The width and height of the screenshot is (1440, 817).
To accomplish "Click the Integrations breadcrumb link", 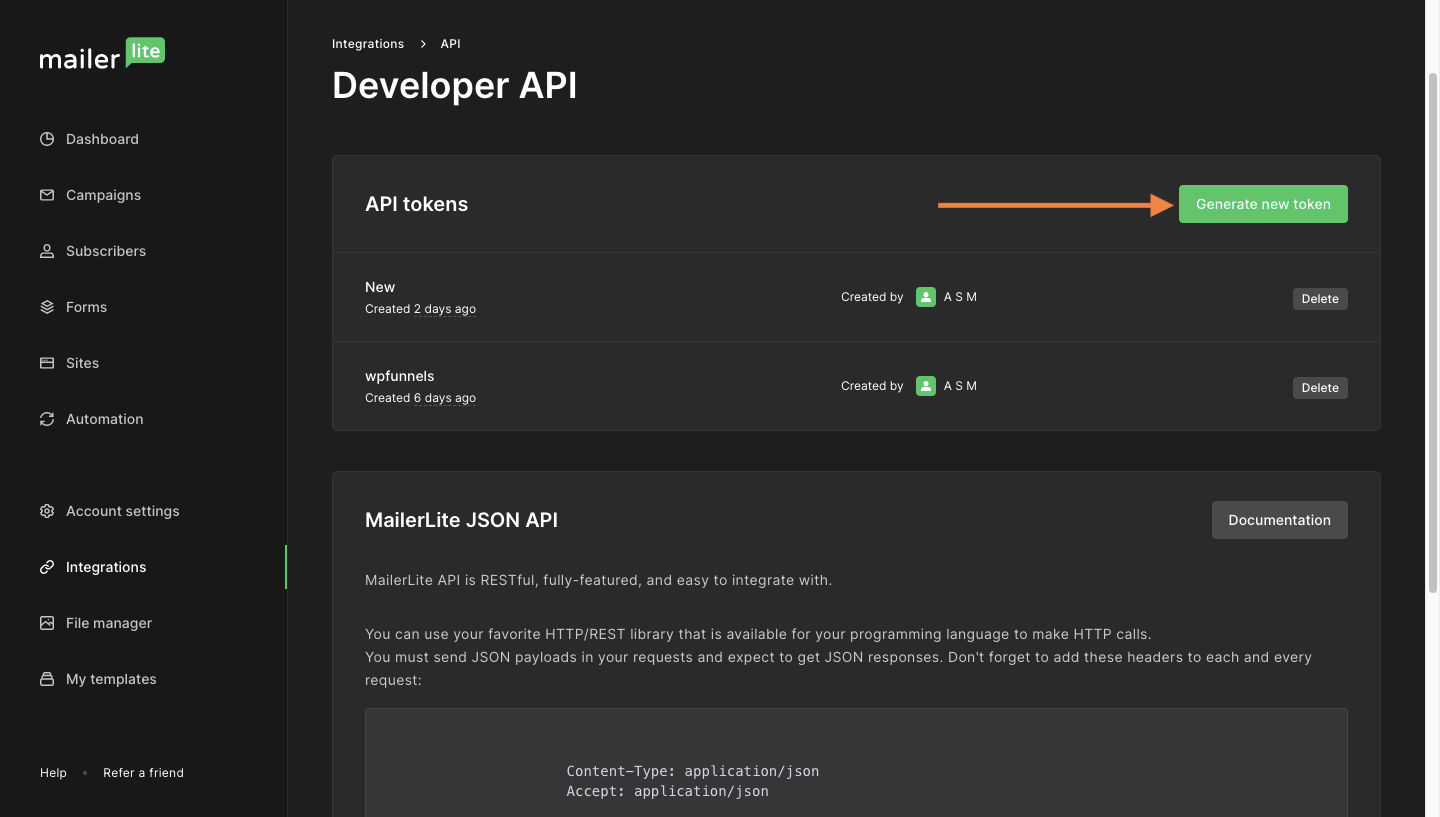I will pos(368,44).
